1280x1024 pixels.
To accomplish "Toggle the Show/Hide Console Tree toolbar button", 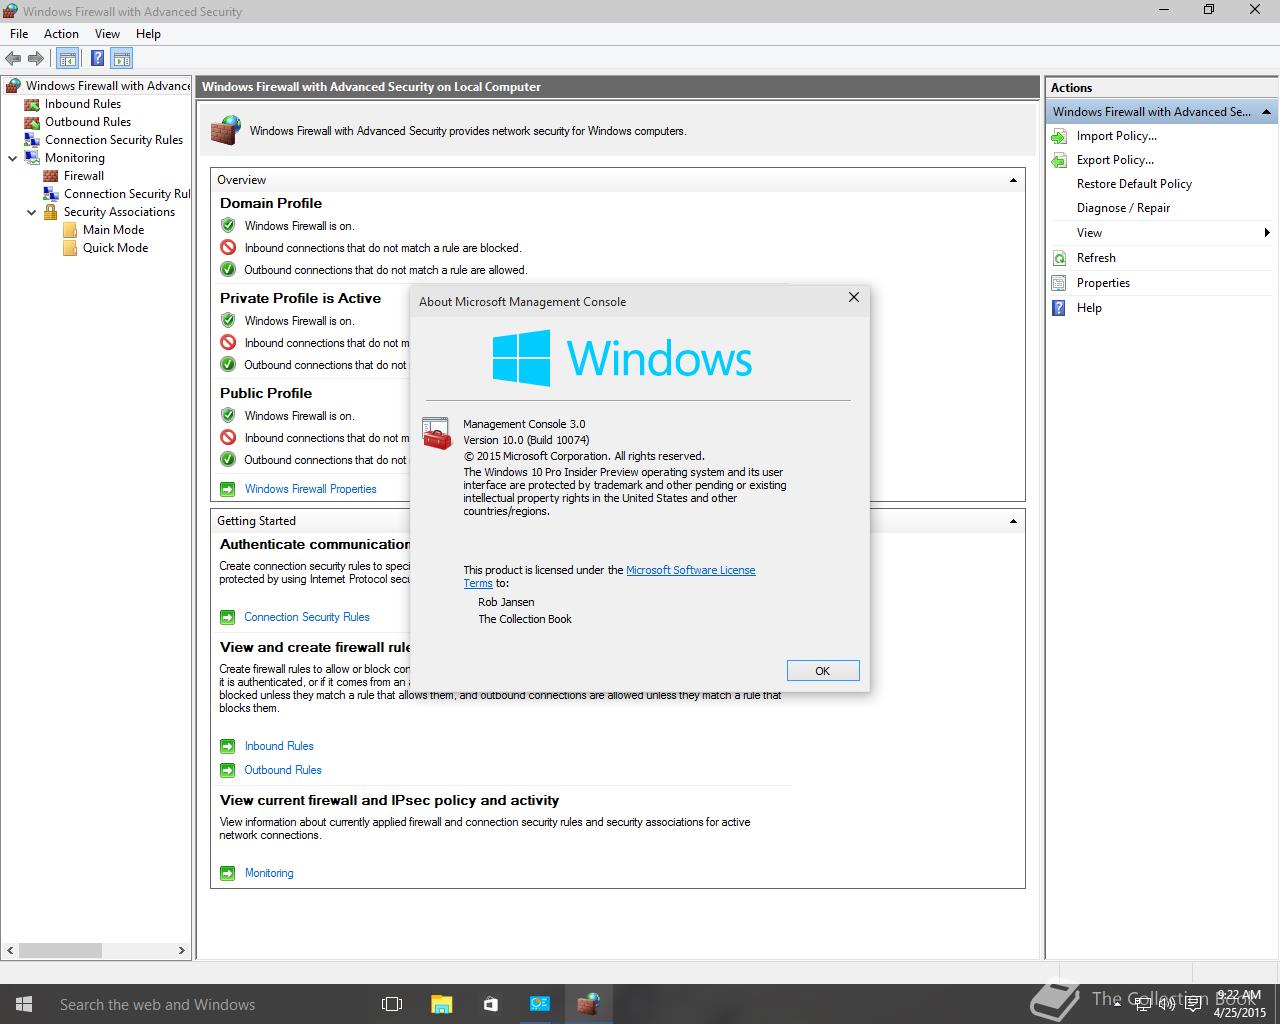I will pos(68,59).
